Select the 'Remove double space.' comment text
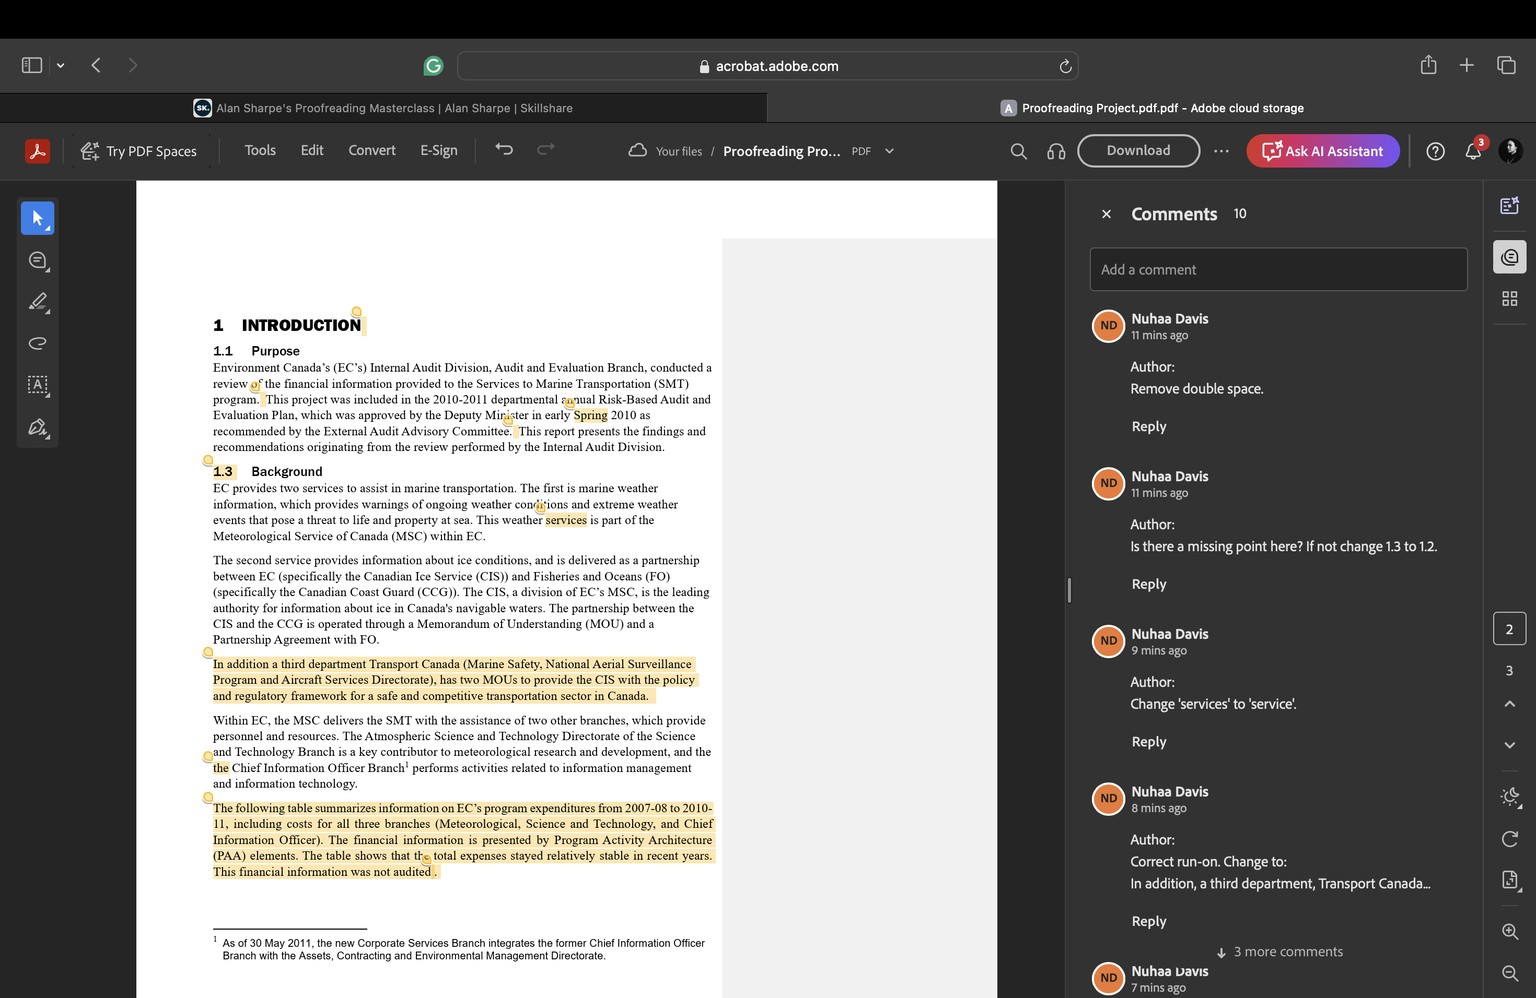This screenshot has height=998, width=1536. coord(1197,389)
